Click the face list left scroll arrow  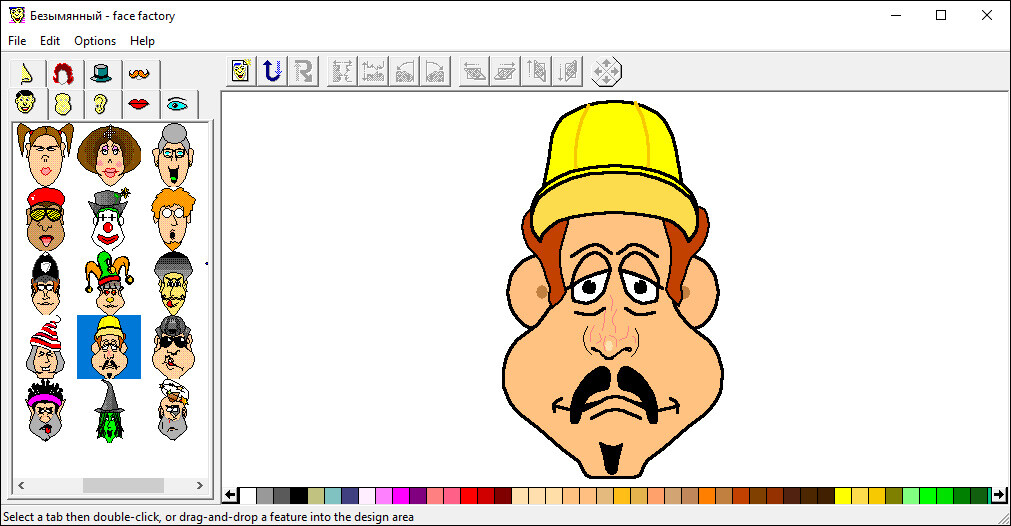coord(21,485)
